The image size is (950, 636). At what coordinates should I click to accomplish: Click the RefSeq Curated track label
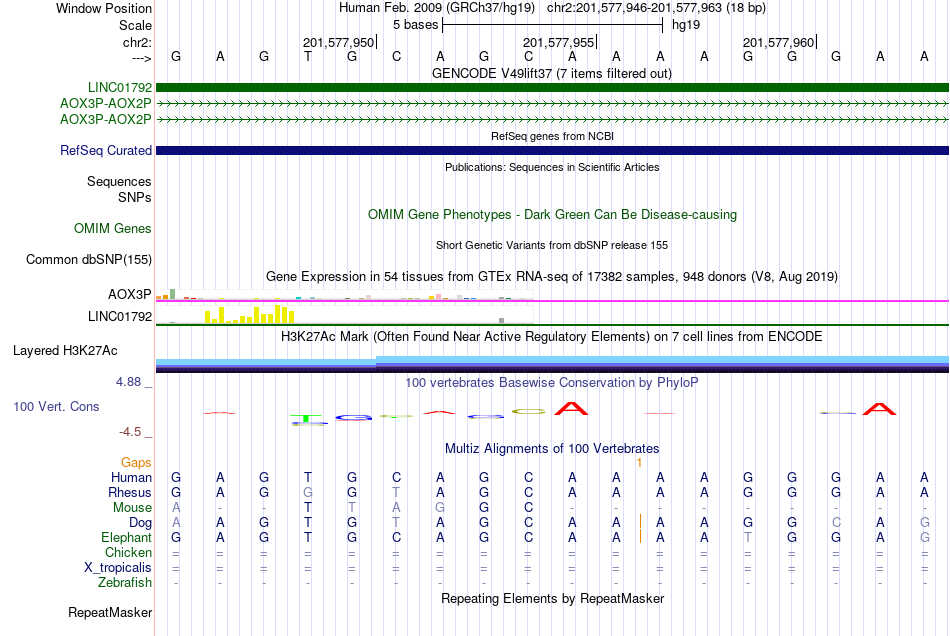pos(105,150)
